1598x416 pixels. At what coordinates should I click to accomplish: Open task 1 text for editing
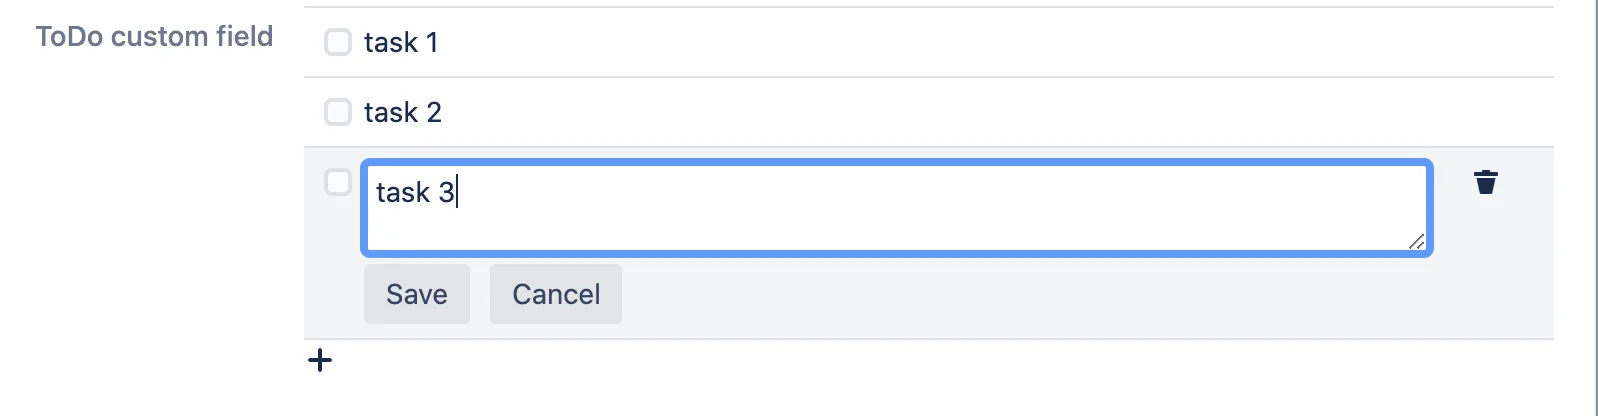401,42
